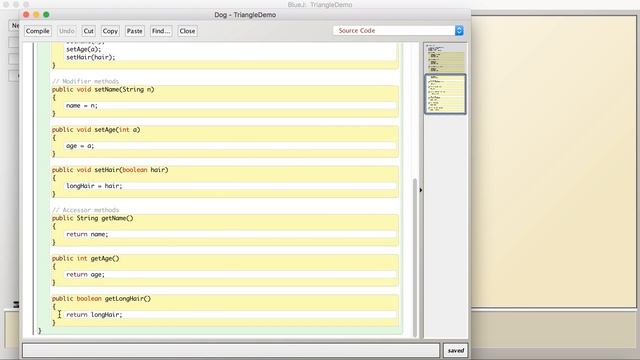Click the line 'public boolean getLongHair()'

(101, 298)
